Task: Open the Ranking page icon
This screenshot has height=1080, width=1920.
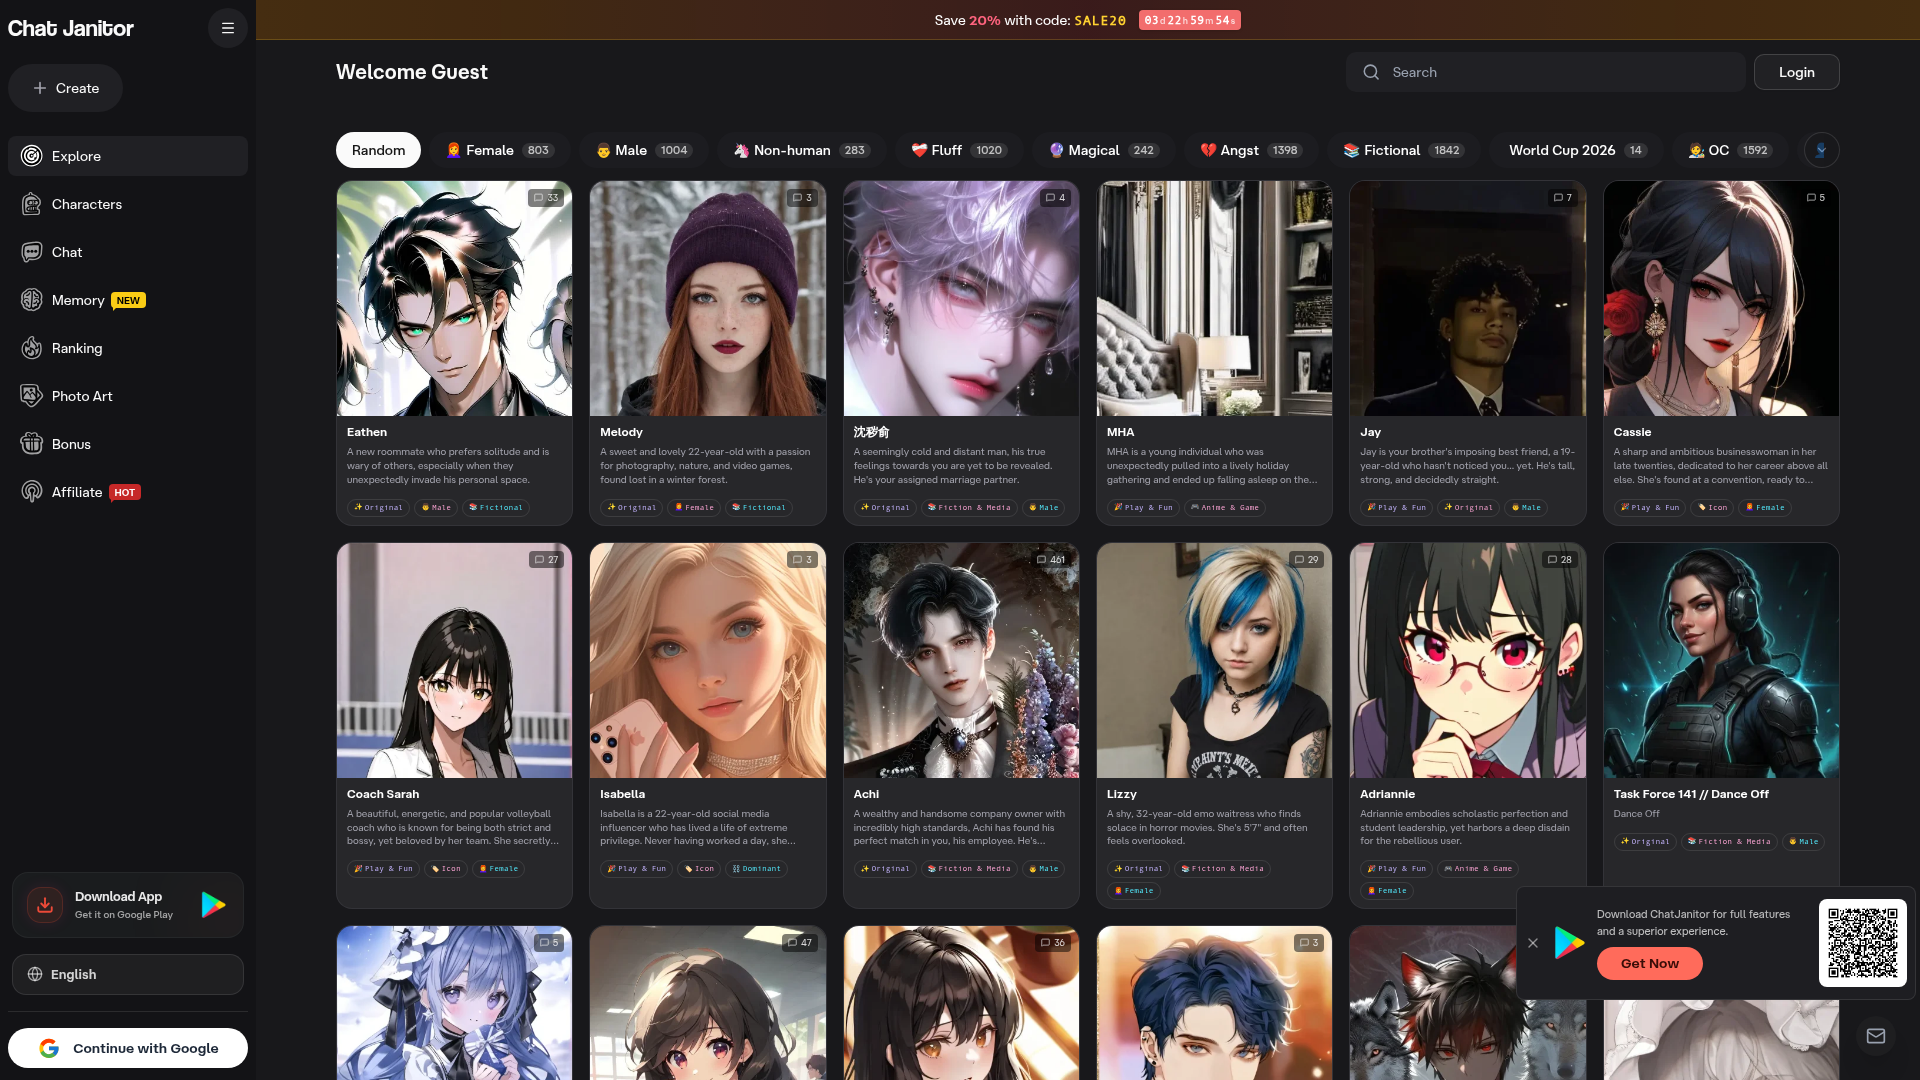Action: coord(32,348)
